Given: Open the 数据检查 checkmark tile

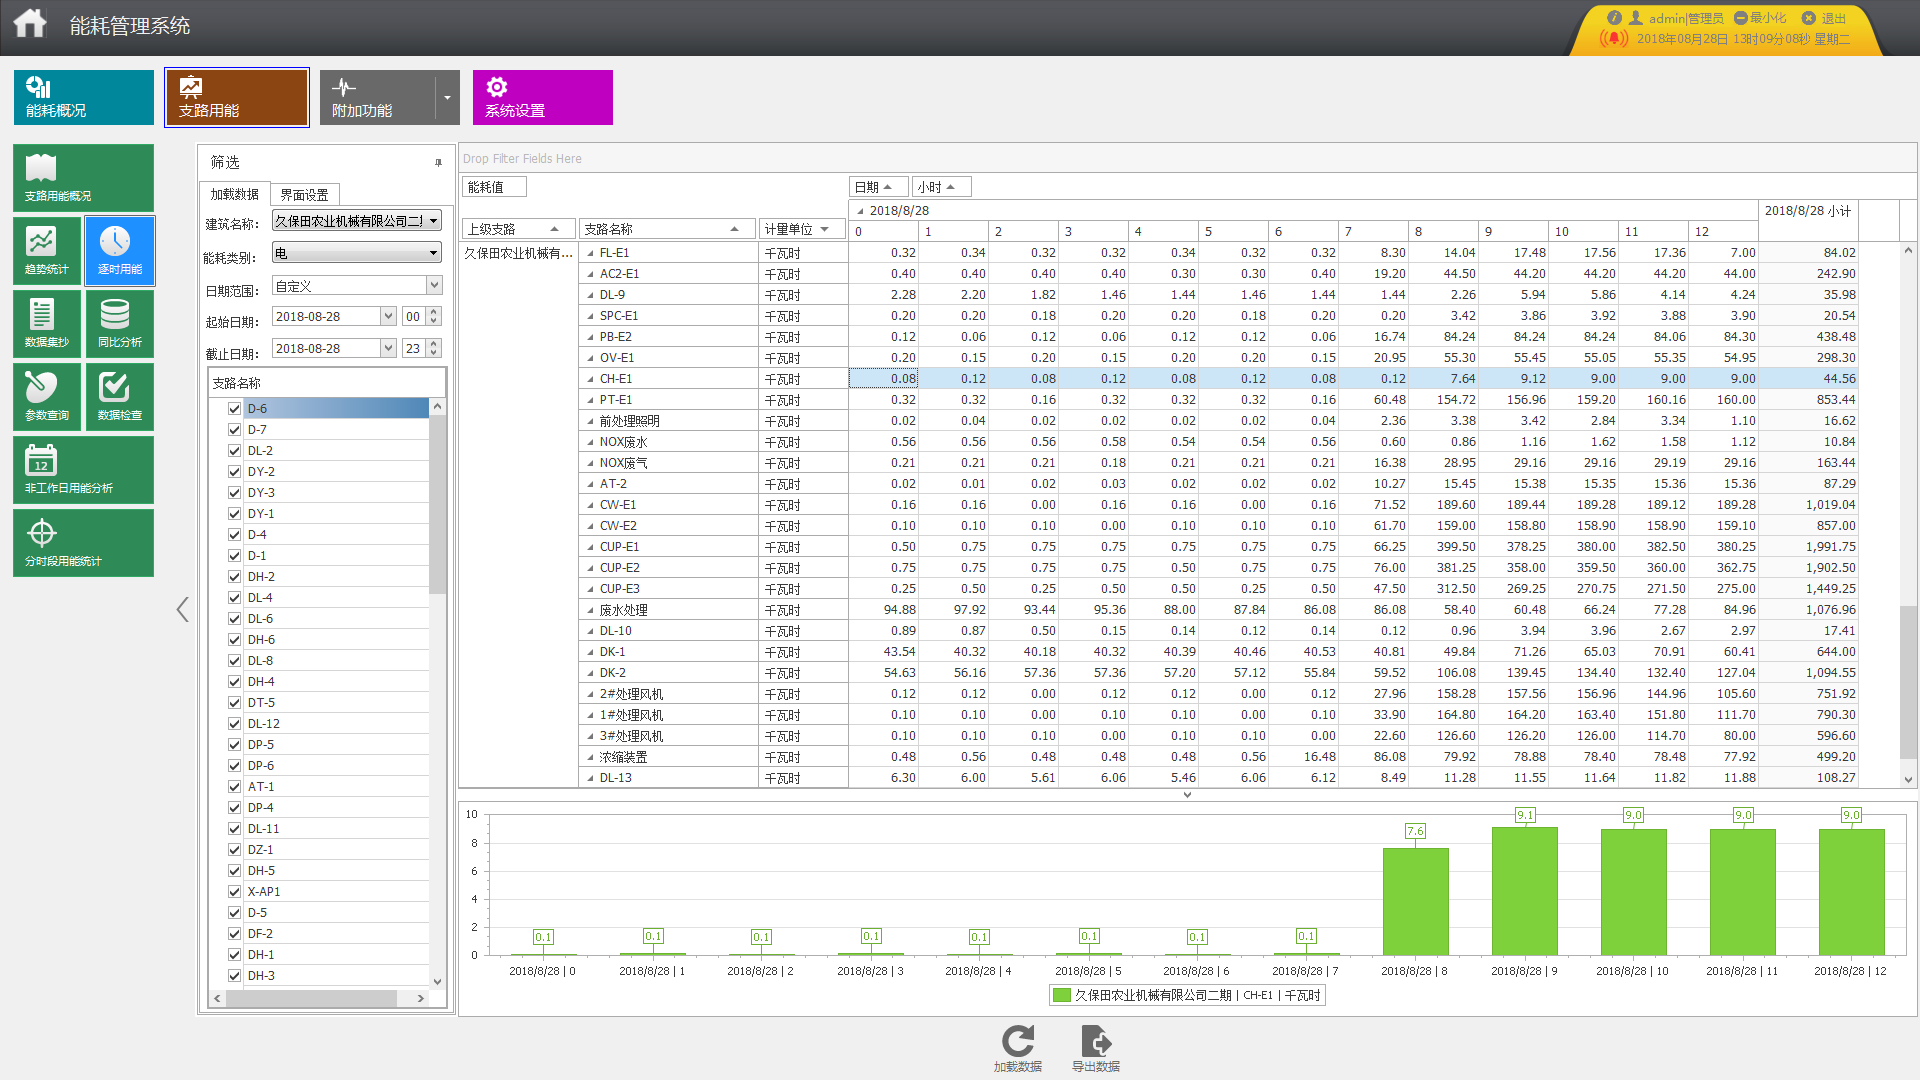Looking at the screenshot, I should [120, 397].
